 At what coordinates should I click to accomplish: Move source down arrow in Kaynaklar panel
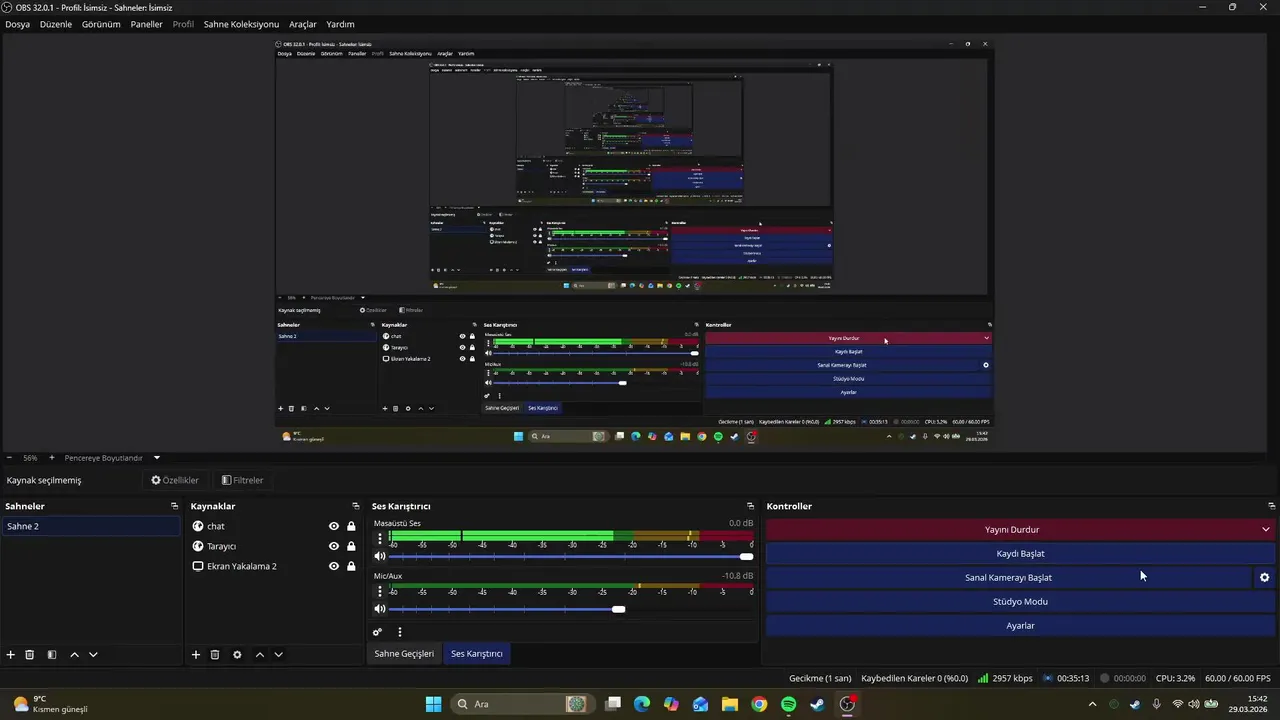pos(279,655)
